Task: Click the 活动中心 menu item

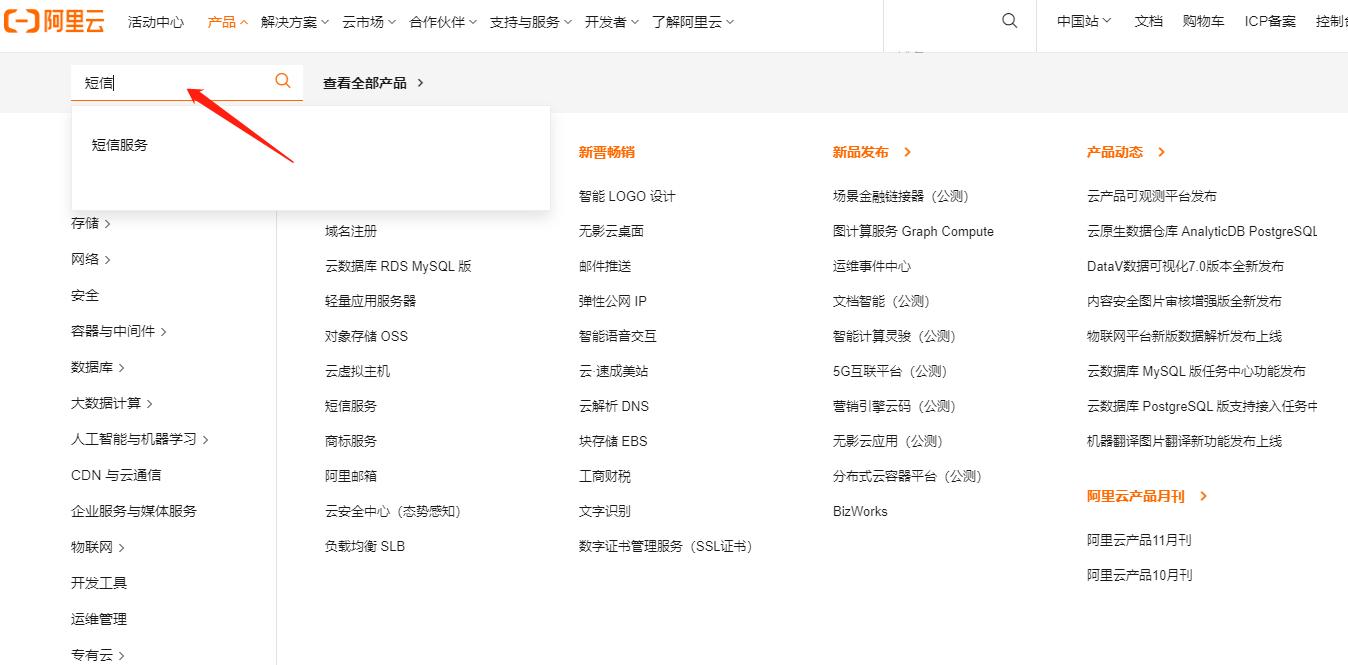Action: pyautogui.click(x=155, y=21)
